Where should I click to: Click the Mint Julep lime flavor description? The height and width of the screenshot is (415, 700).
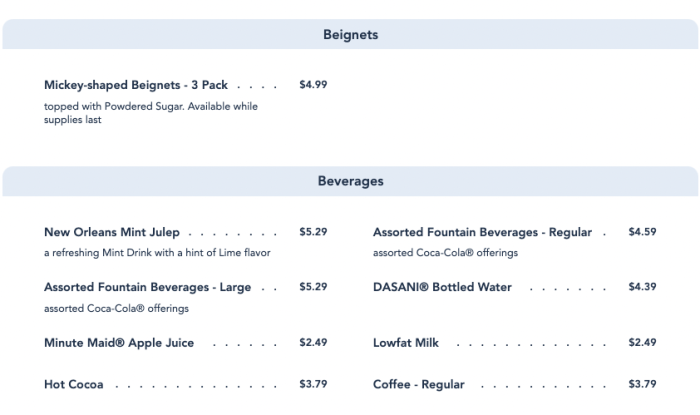pyautogui.click(x=157, y=253)
